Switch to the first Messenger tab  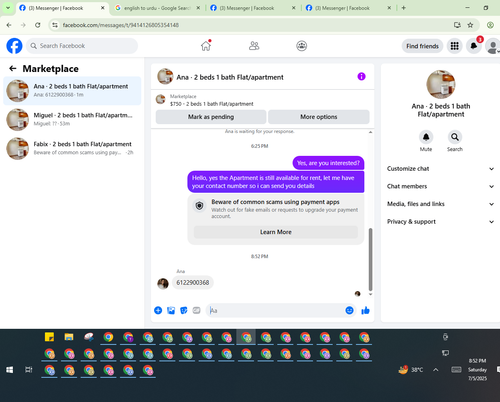[62, 8]
